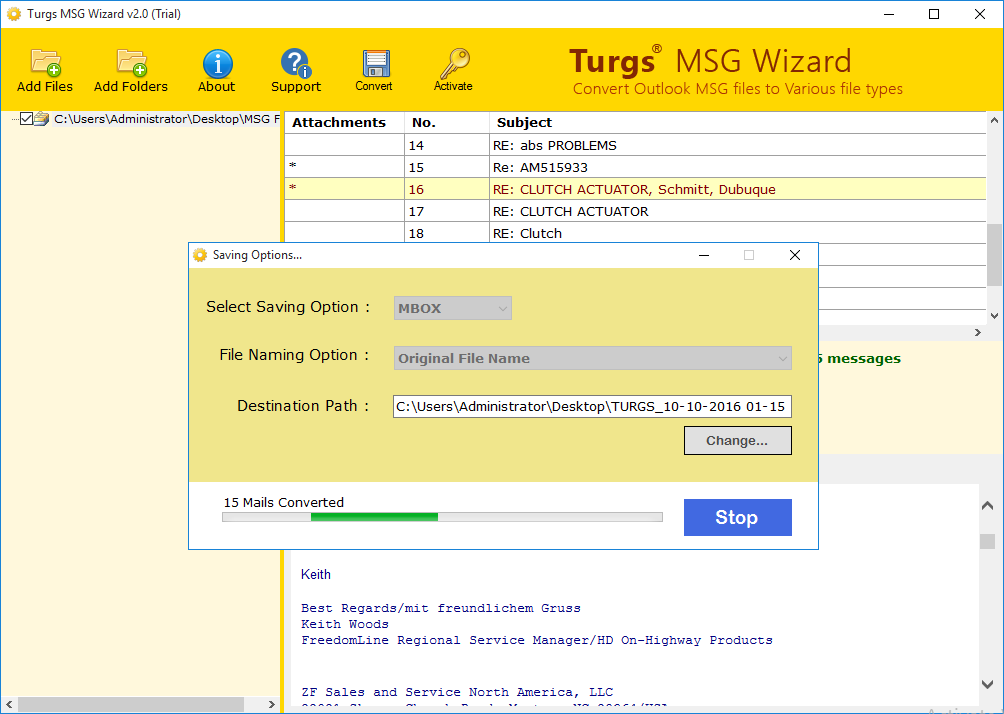Maximize the Turgs MSG Wizard window
The width and height of the screenshot is (1004, 714).
(x=934, y=14)
